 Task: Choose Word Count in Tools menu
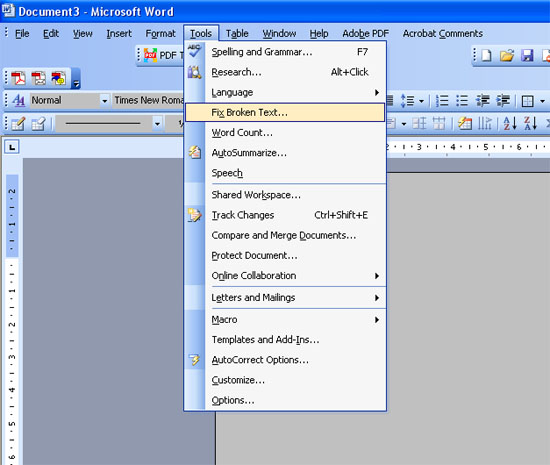[x=285, y=133]
